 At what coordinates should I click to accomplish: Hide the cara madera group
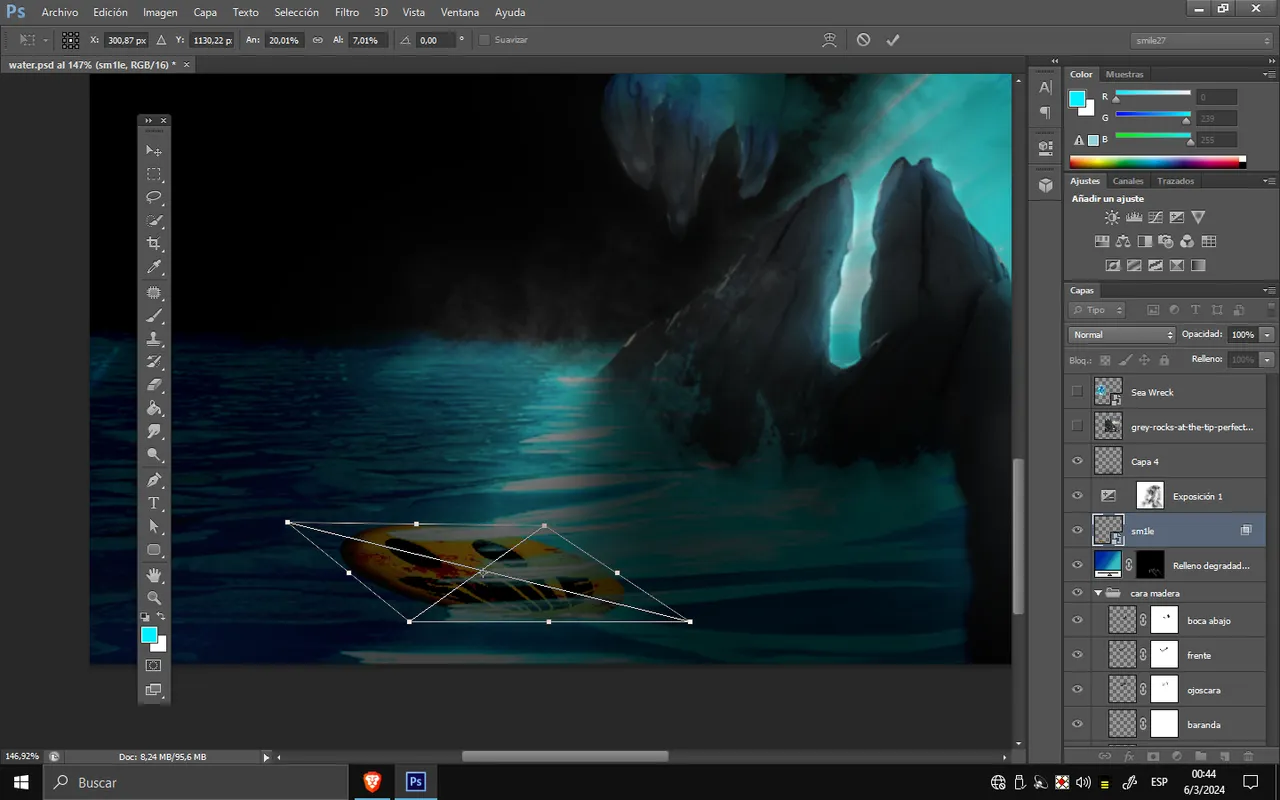point(1077,593)
